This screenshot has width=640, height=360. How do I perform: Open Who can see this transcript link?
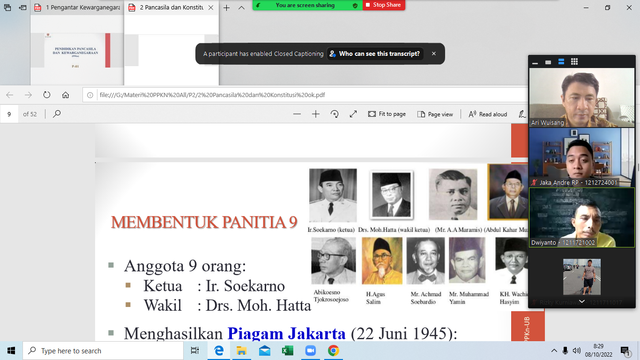pos(375,54)
